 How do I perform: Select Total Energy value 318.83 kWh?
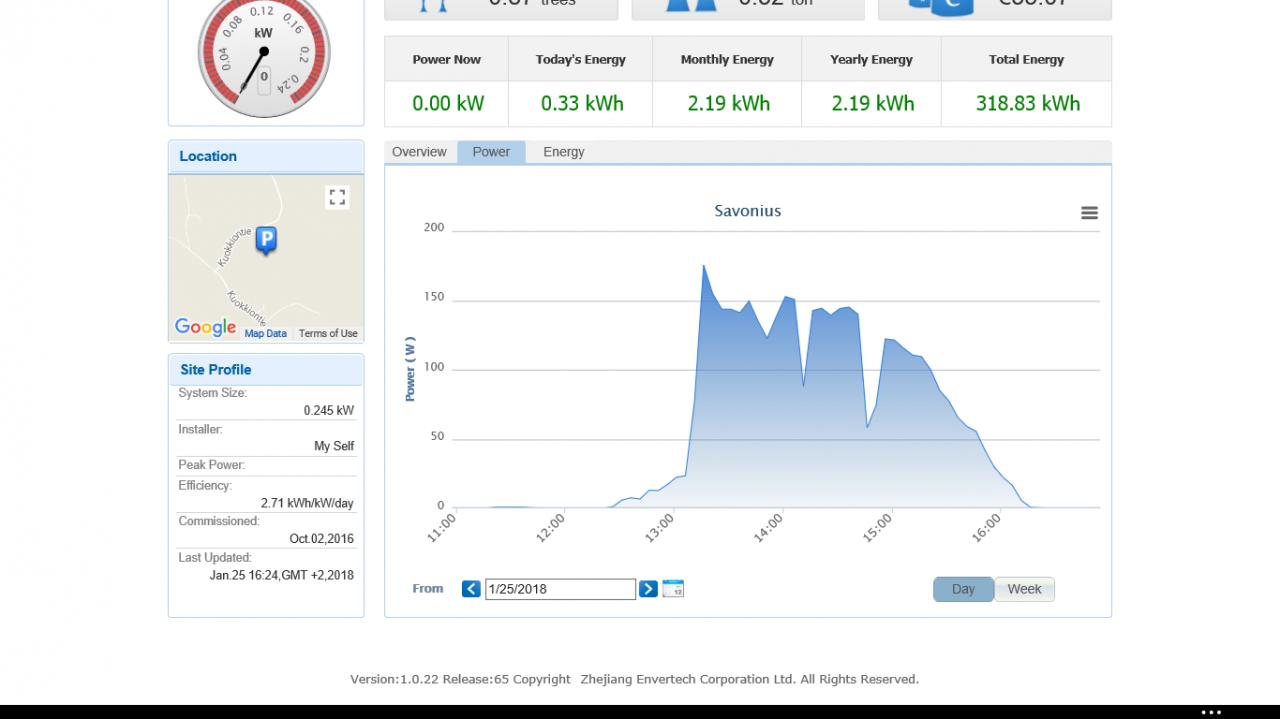[x=1027, y=103]
